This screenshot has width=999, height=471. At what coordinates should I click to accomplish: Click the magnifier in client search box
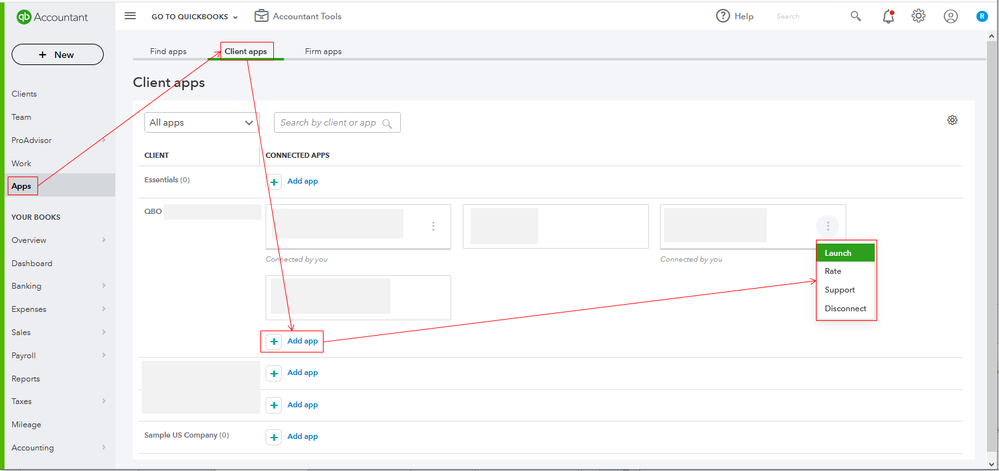click(387, 123)
